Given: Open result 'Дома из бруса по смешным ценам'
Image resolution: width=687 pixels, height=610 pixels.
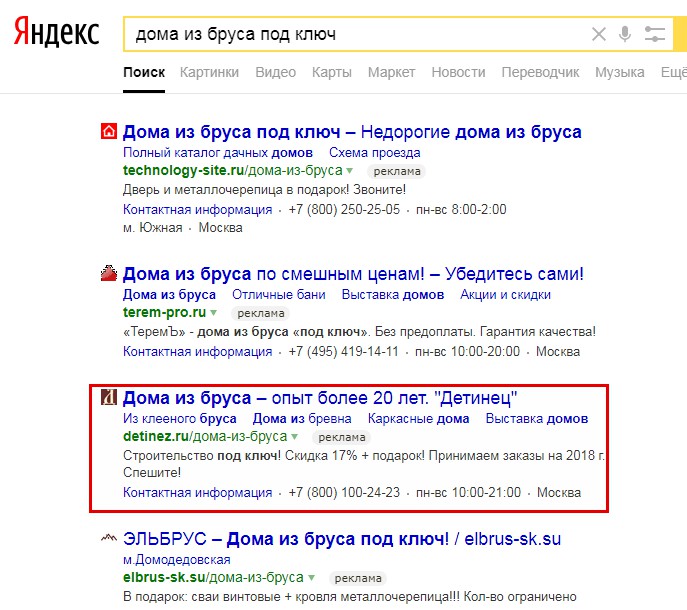Looking at the screenshot, I should click(353, 274).
